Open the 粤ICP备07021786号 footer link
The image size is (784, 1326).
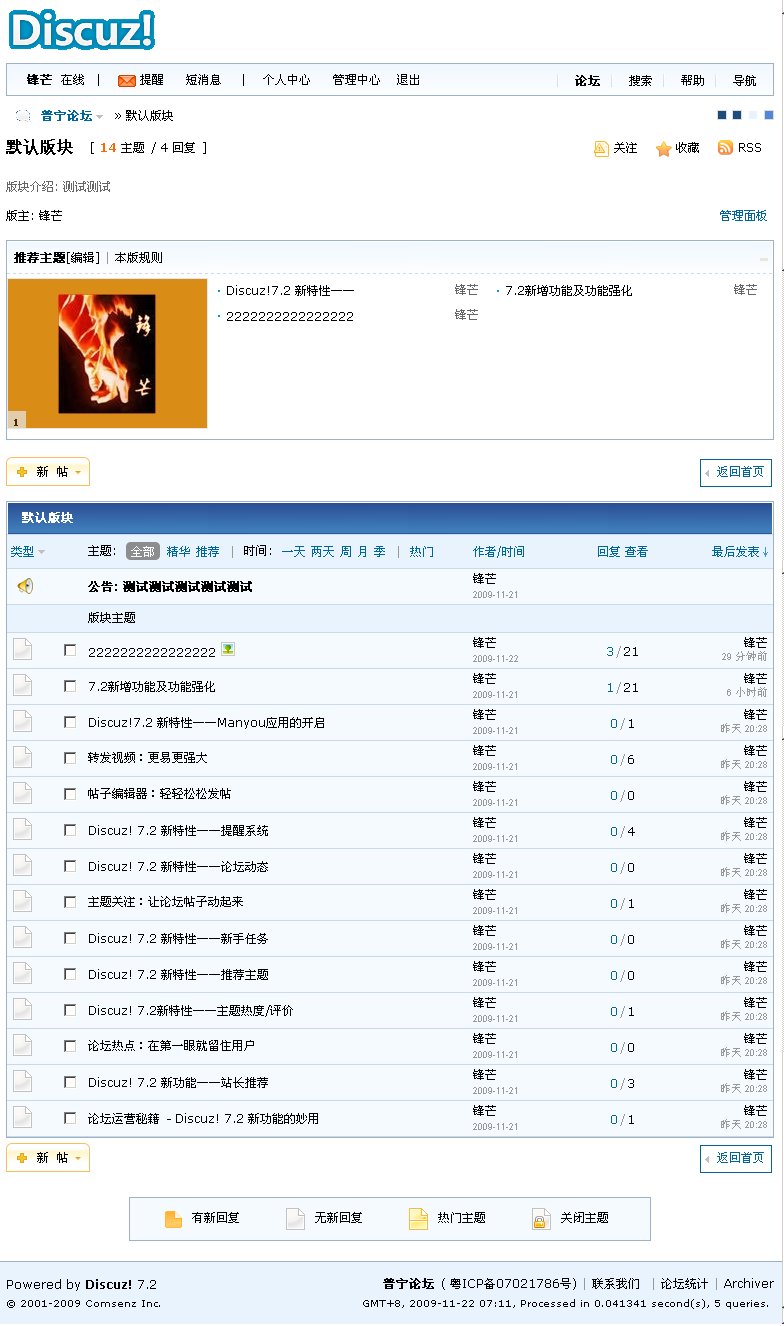pos(511,1284)
